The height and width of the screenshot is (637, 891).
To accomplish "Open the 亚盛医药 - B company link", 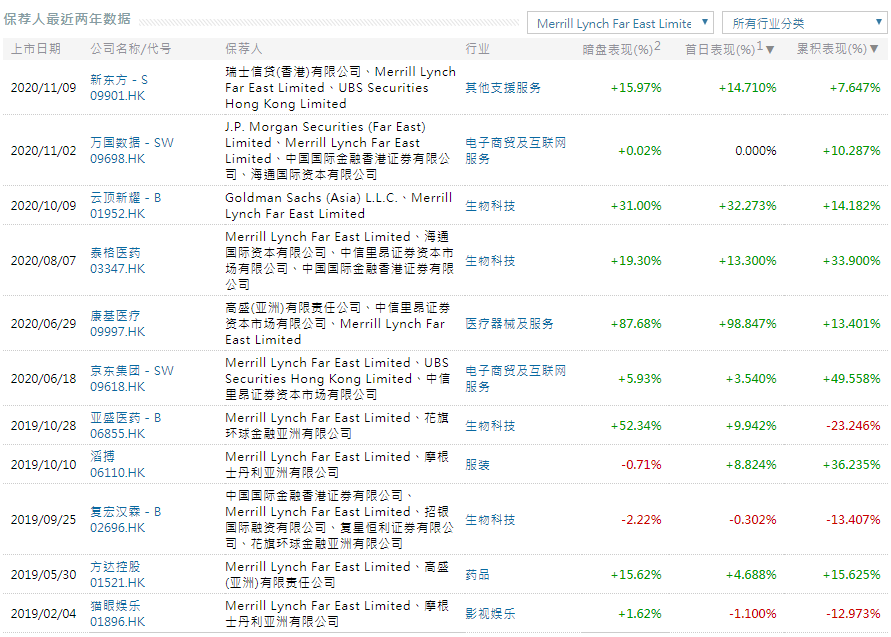I will [126, 418].
